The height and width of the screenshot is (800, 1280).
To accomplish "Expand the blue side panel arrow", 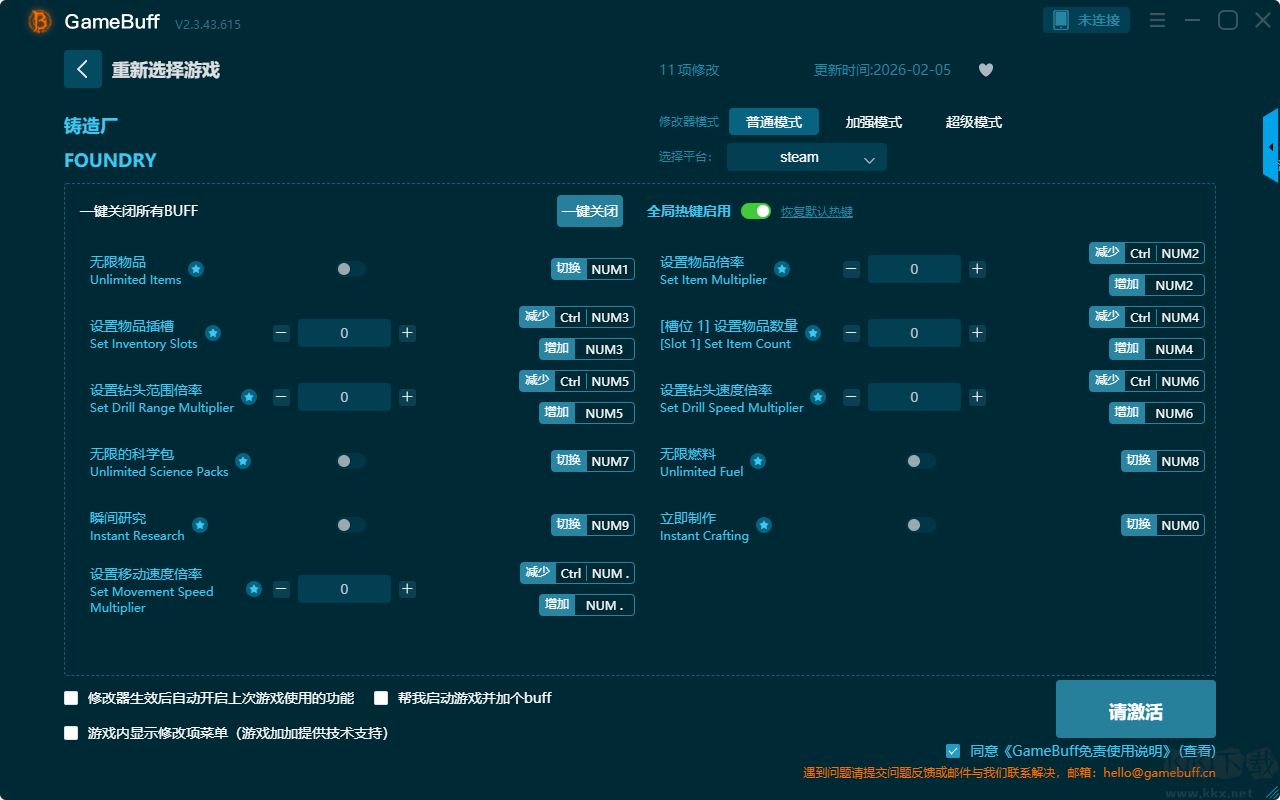I will pos(1271,146).
